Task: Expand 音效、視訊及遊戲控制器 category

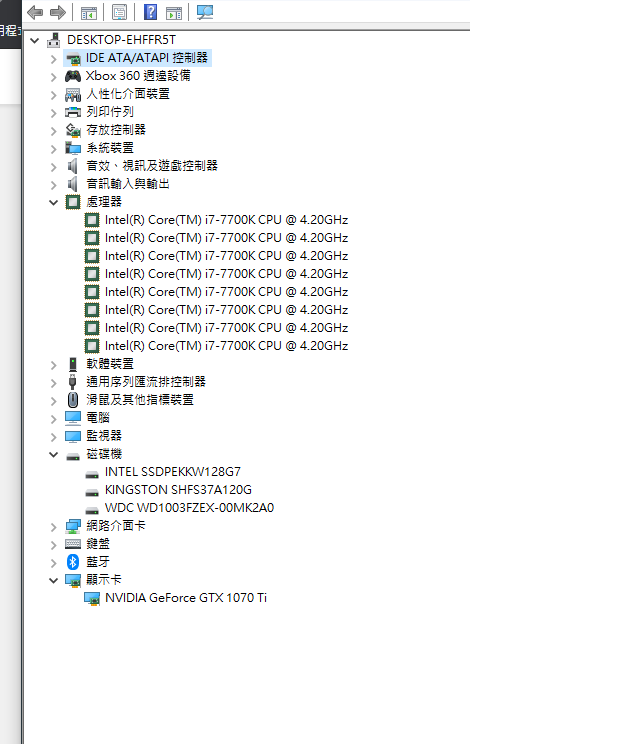Action: tap(54, 167)
